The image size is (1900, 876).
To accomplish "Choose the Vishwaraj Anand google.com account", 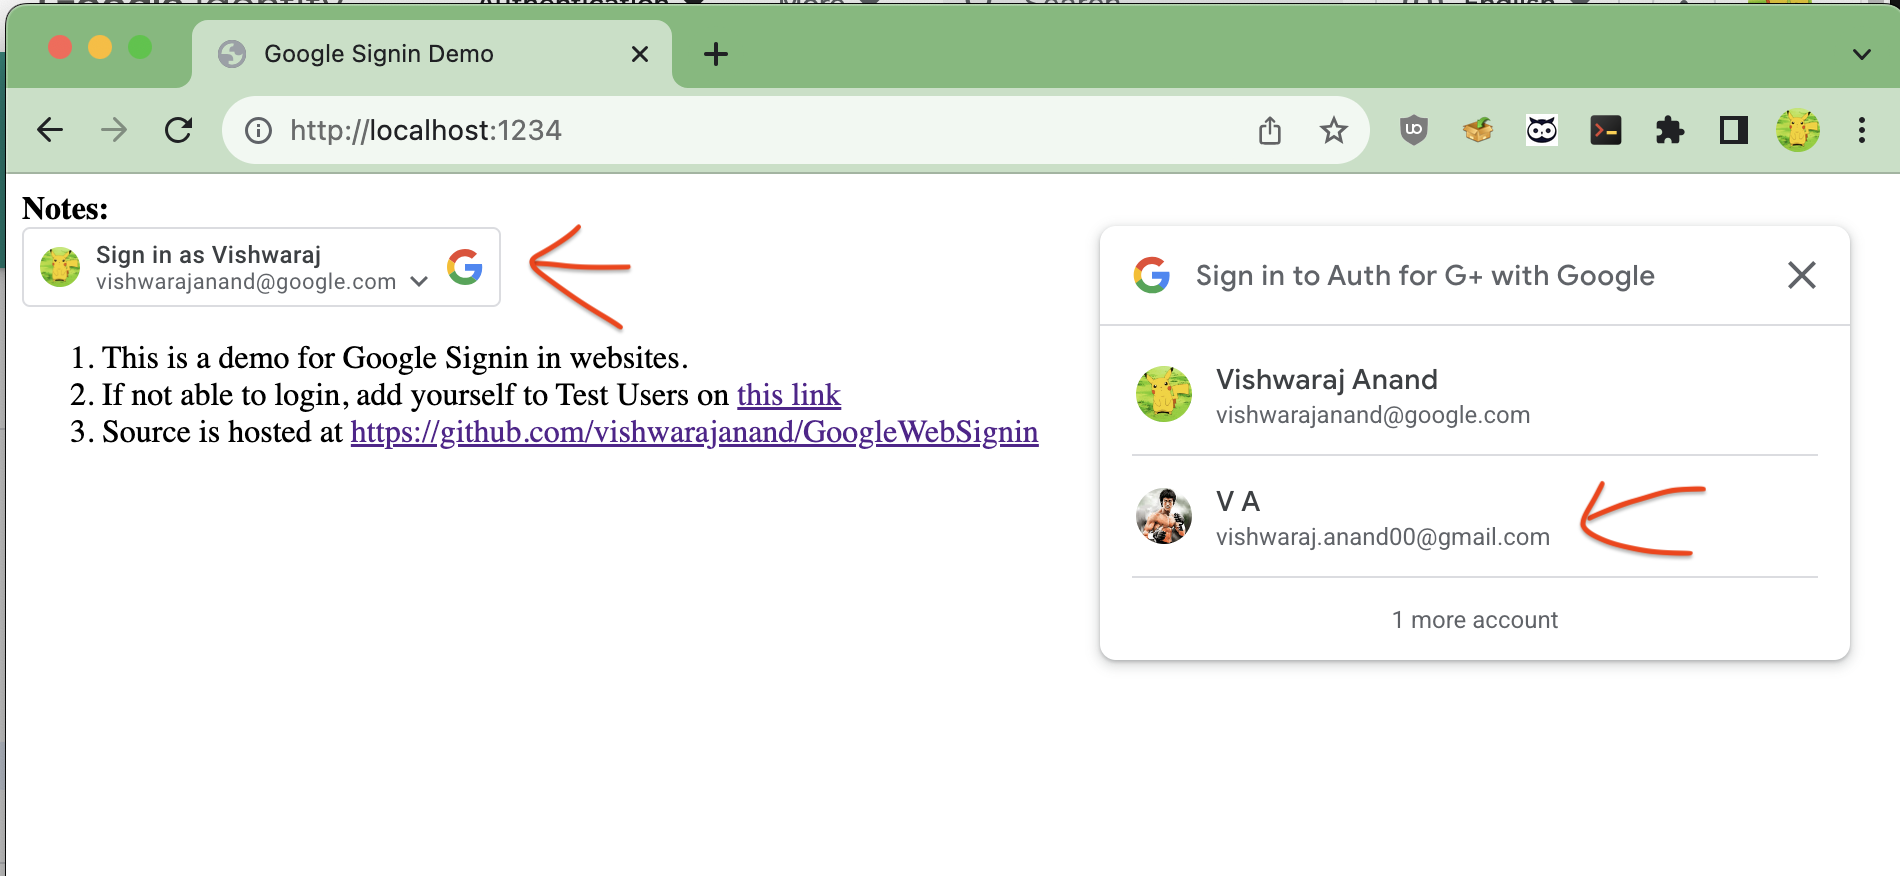I will (x=1475, y=395).
